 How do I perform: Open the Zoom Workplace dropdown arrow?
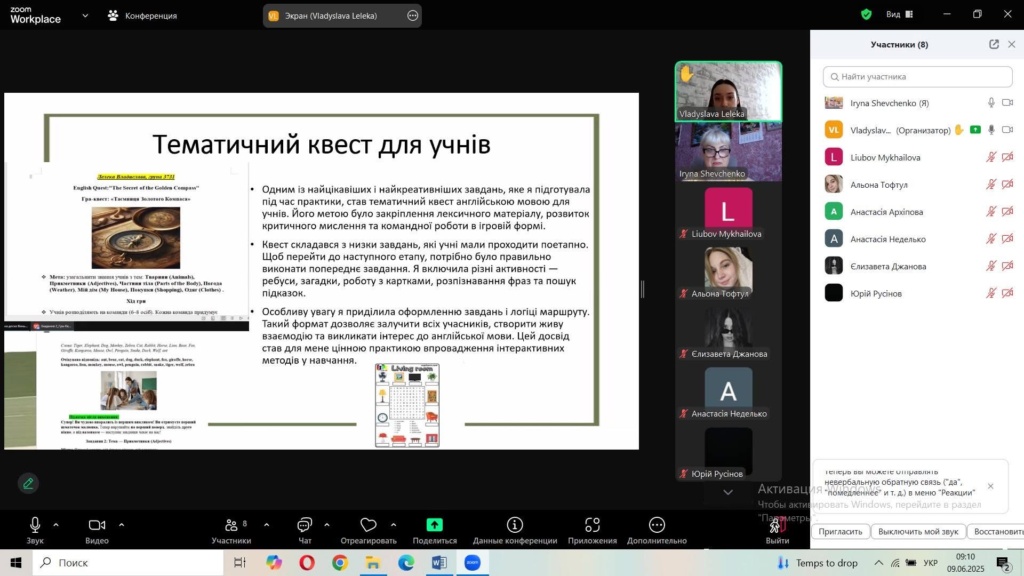(x=85, y=15)
